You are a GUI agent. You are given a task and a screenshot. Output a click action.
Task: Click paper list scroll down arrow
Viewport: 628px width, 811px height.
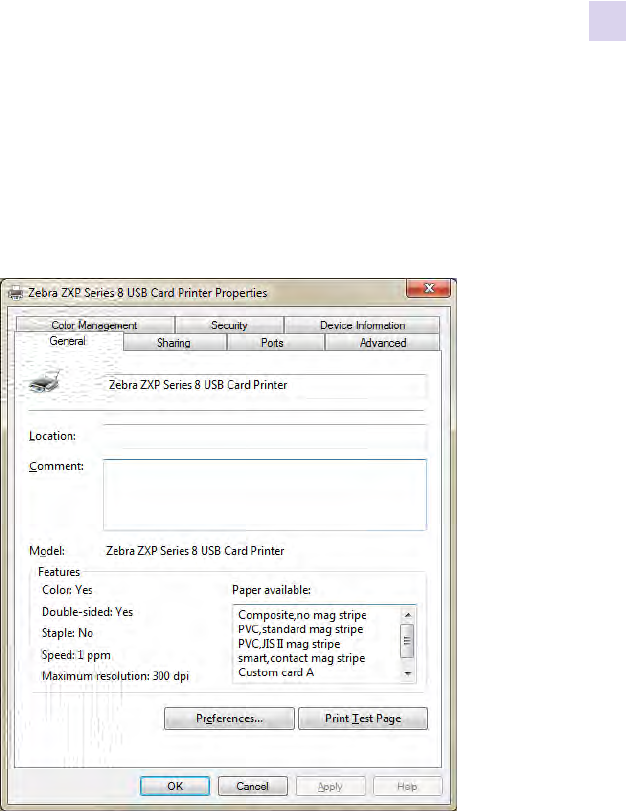tap(408, 673)
